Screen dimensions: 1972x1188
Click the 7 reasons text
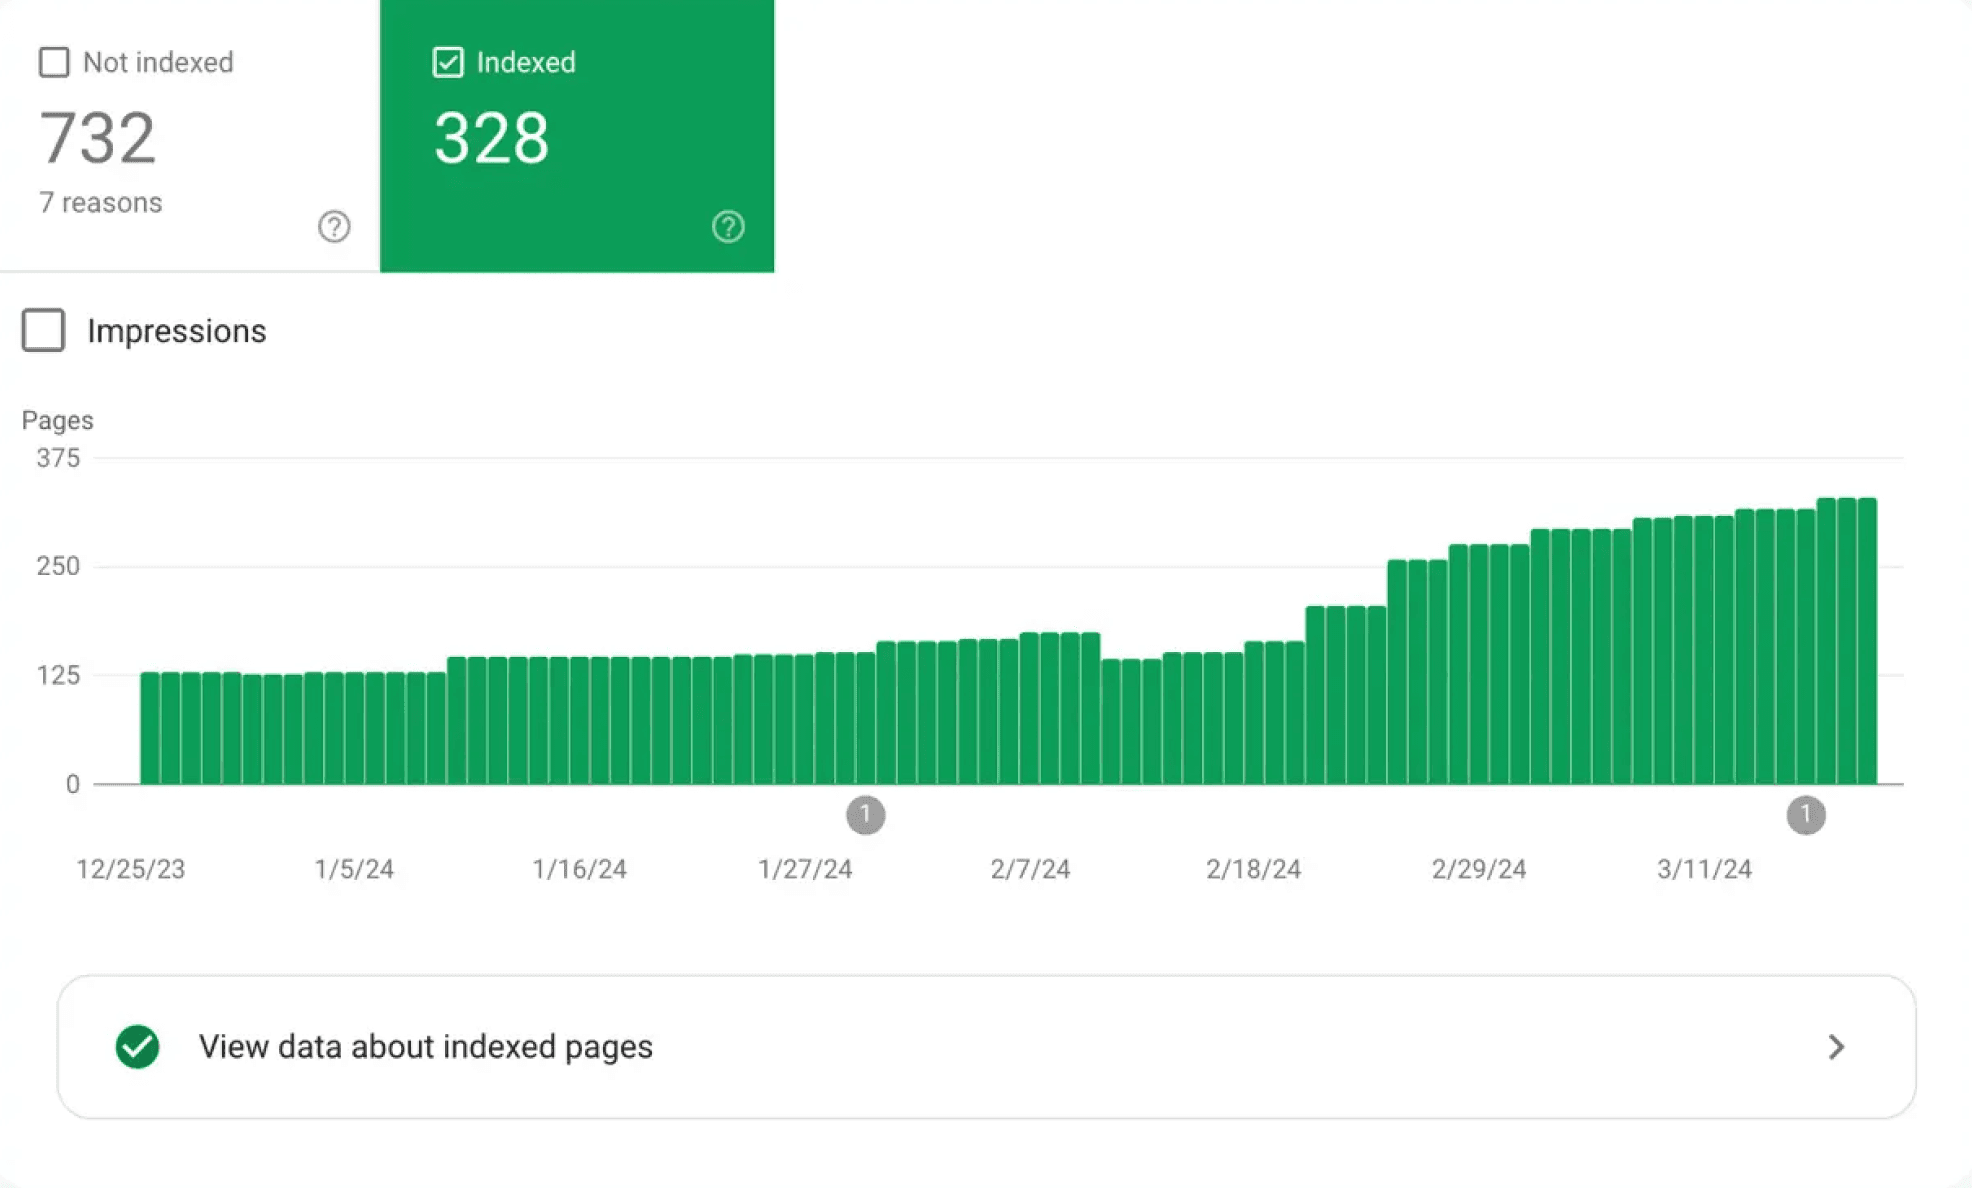point(100,203)
